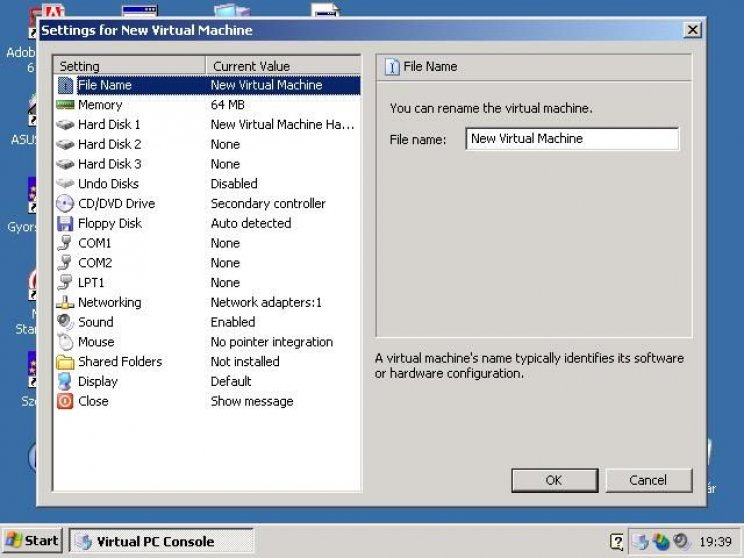744x558 pixels.
Task: Click the Hard Disk 1 drive icon
Action: (65, 125)
